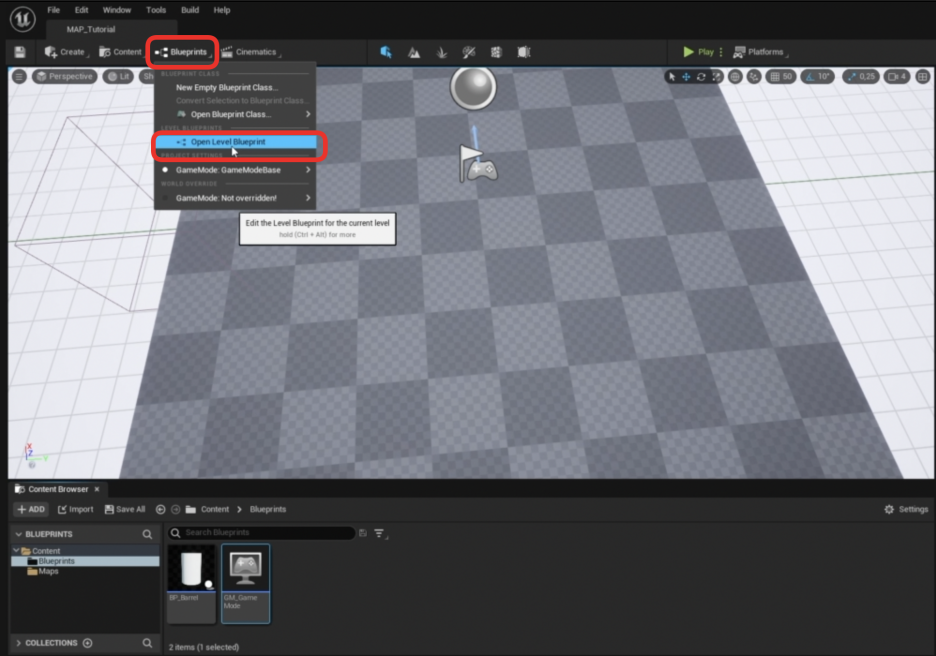Open the viewport hamburger options menu

(x=19, y=76)
